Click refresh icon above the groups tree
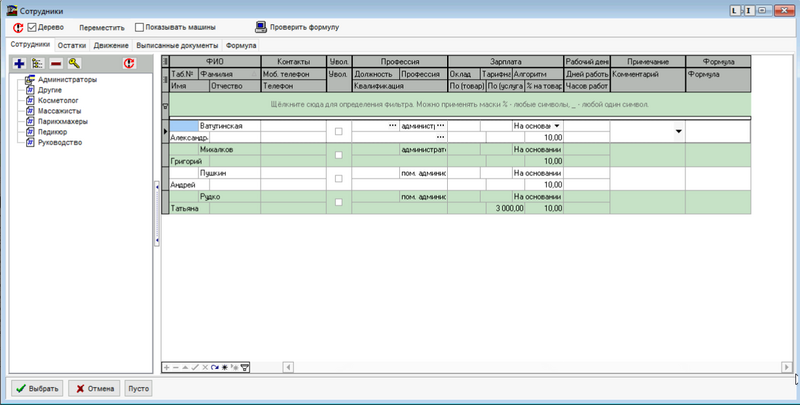This screenshot has width=800, height=405. click(x=128, y=63)
